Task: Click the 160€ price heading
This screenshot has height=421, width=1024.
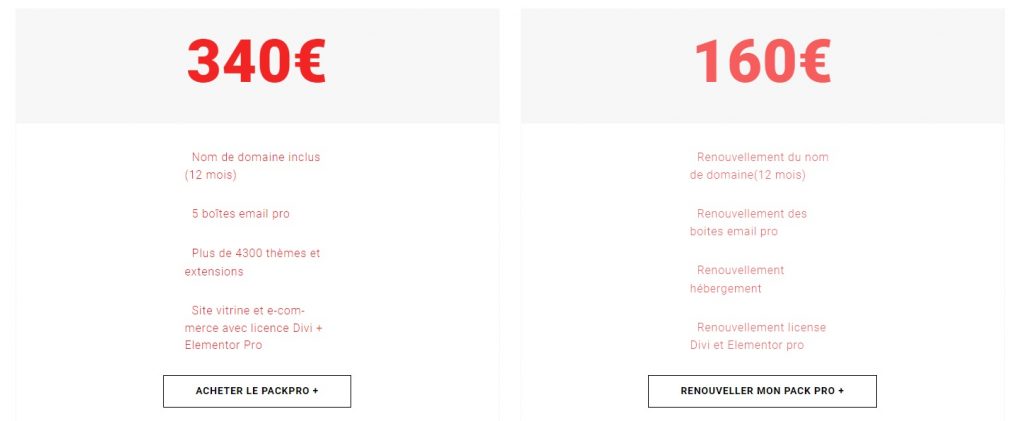Action: 762,61
